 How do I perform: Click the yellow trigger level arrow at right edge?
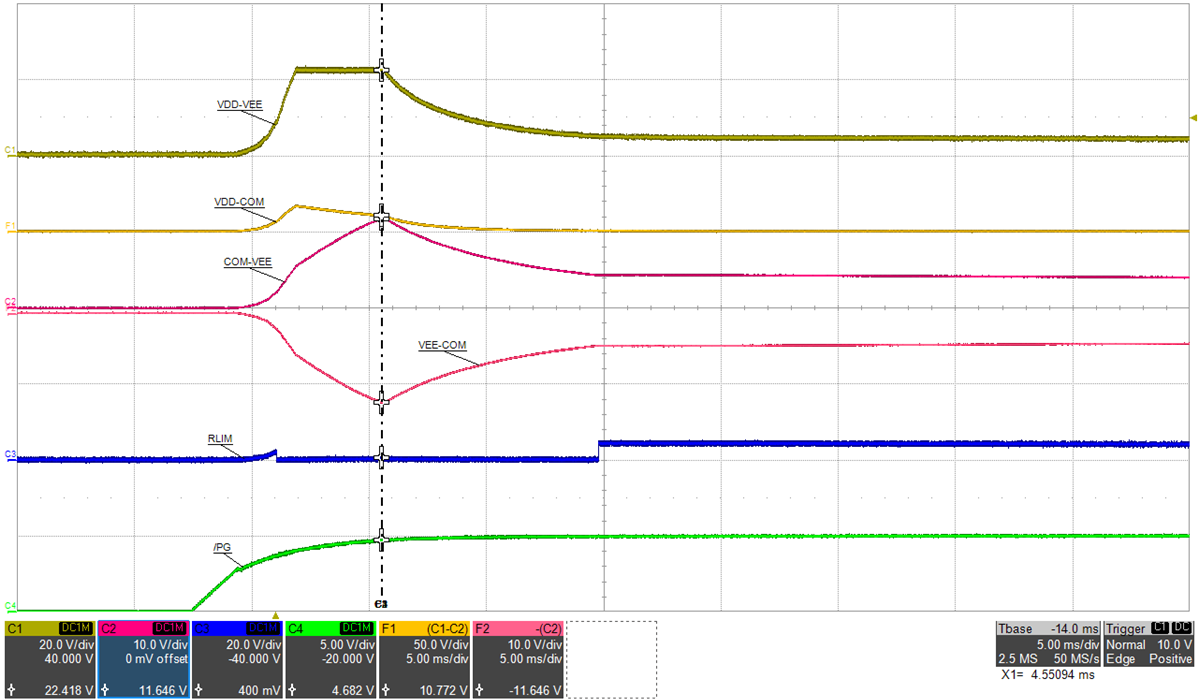[x=1192, y=117]
